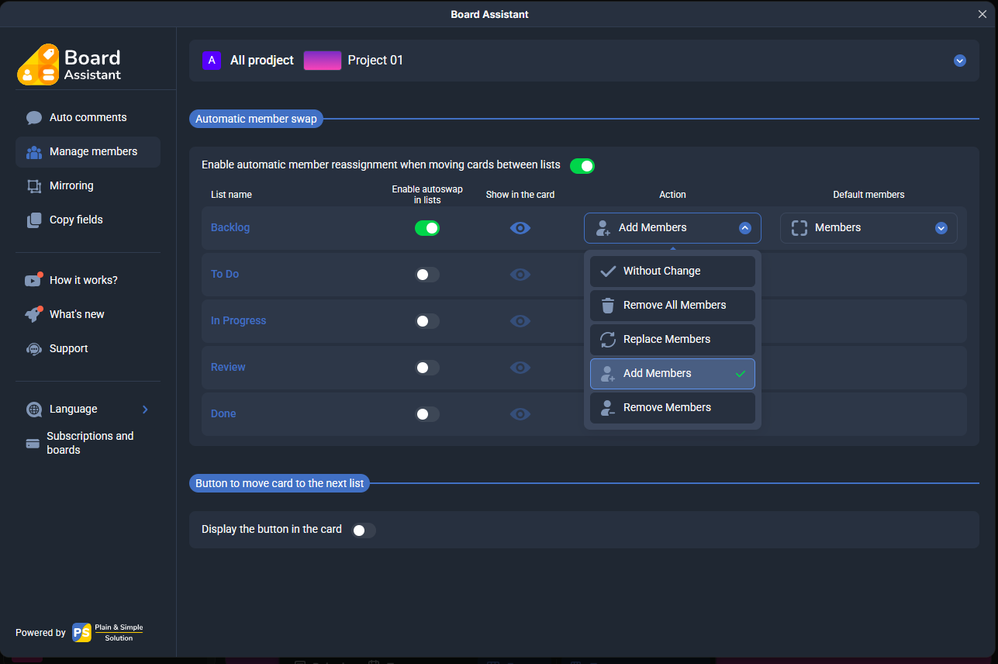The width and height of the screenshot is (998, 664).
Task: Toggle To Do show in card eye
Action: click(x=520, y=274)
